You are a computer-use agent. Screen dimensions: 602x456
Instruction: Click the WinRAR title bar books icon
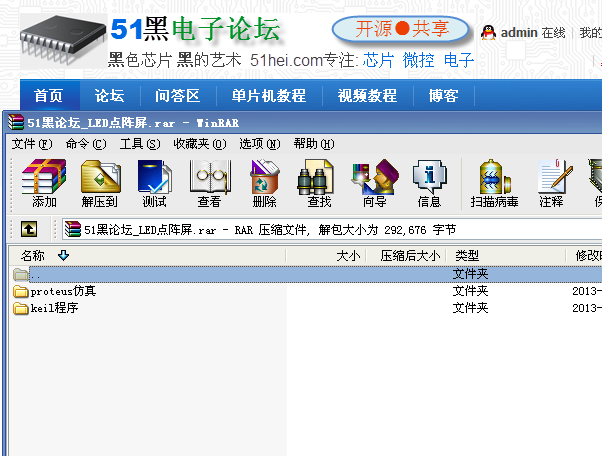point(16,122)
